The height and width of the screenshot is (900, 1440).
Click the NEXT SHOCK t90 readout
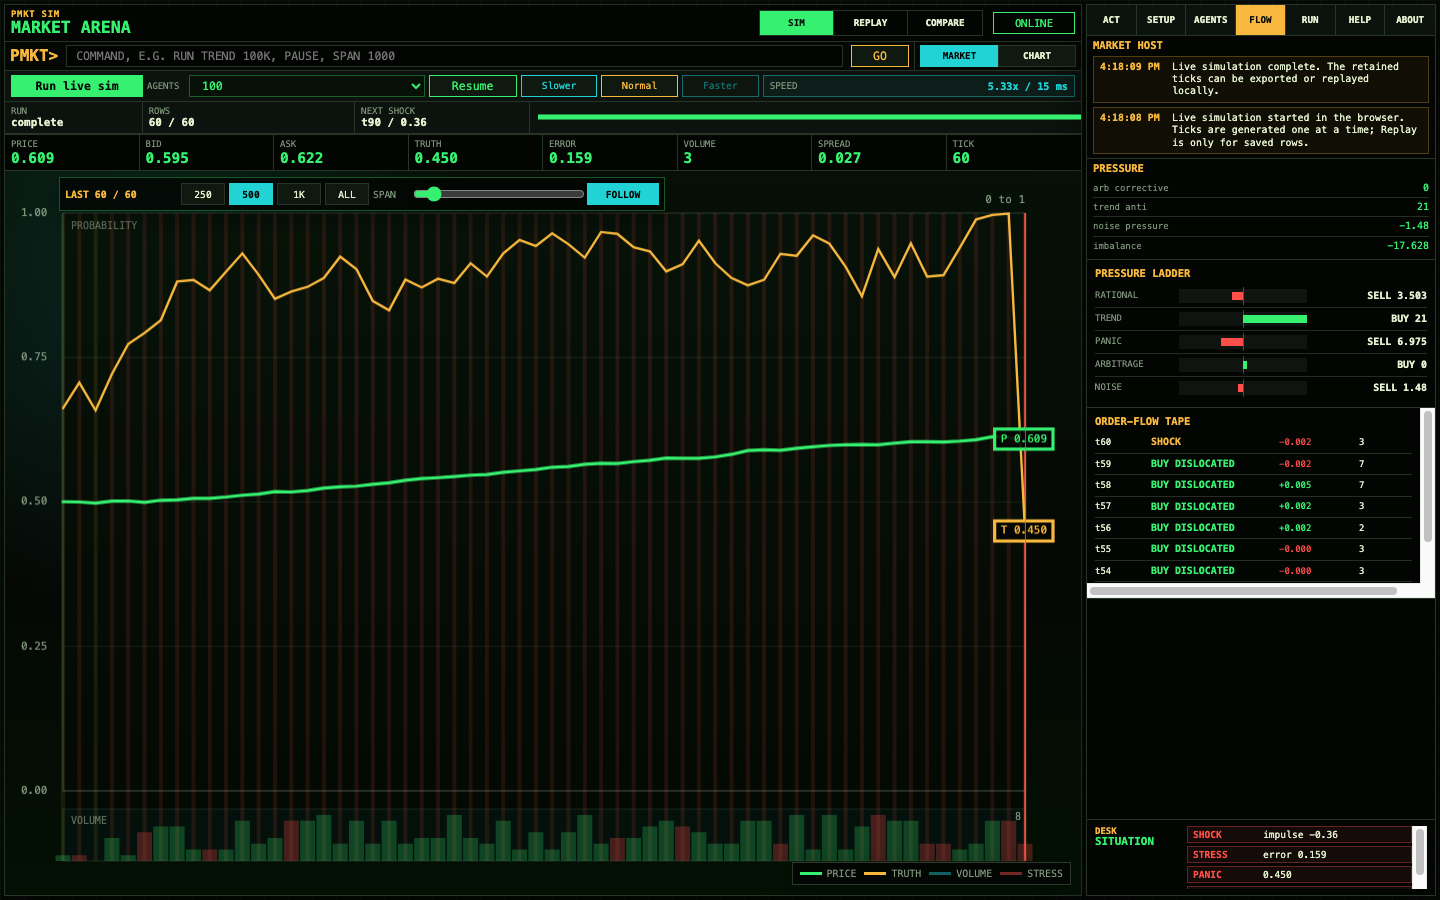[393, 123]
